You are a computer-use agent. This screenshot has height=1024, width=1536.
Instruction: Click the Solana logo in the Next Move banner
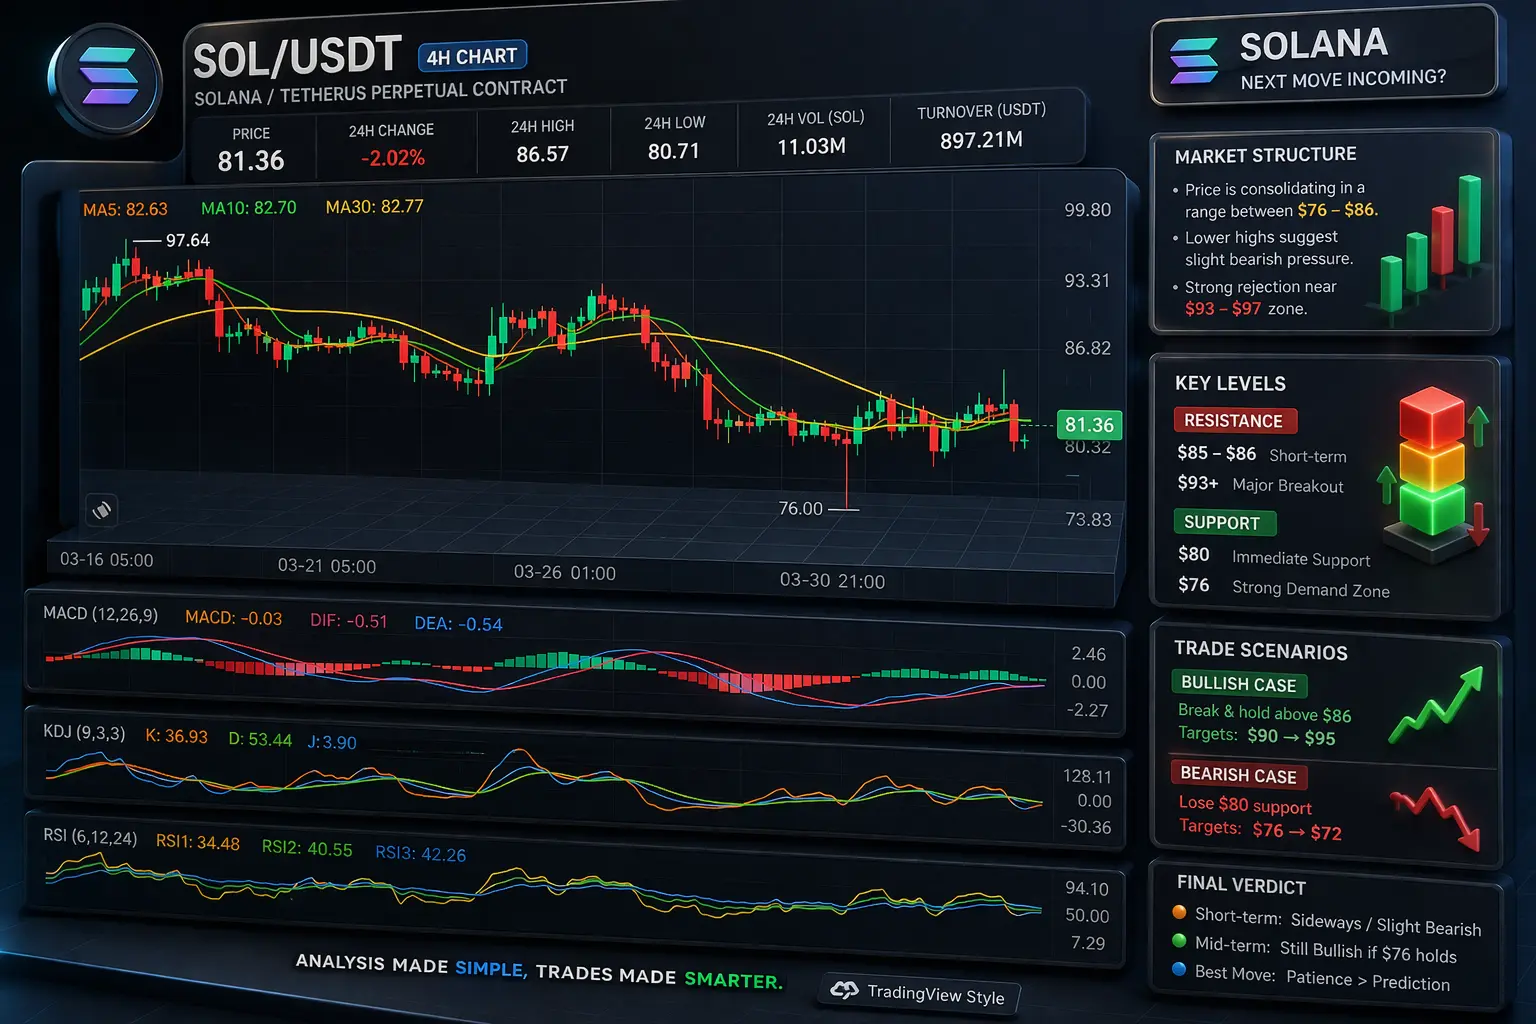pos(1194,61)
